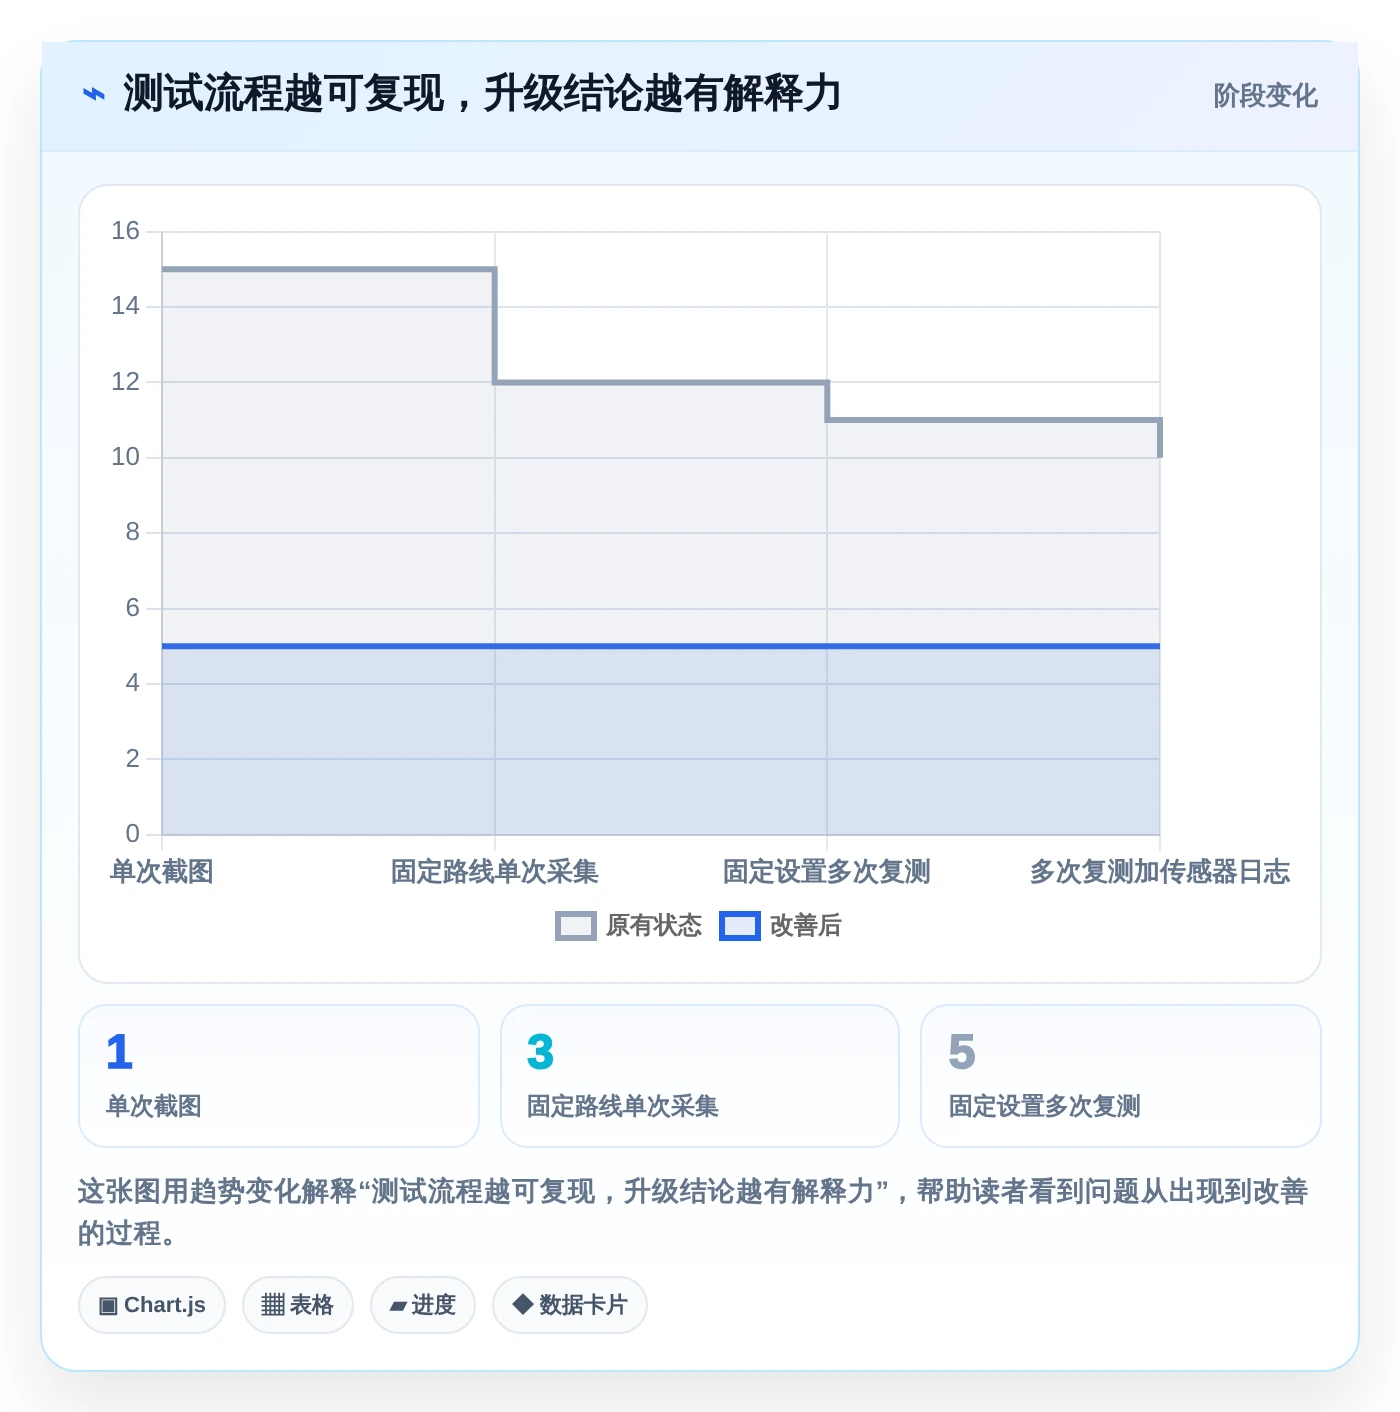Image resolution: width=1400 pixels, height=1412 pixels.
Task: Click the large number 3 in the middle card
Action: (x=541, y=1052)
